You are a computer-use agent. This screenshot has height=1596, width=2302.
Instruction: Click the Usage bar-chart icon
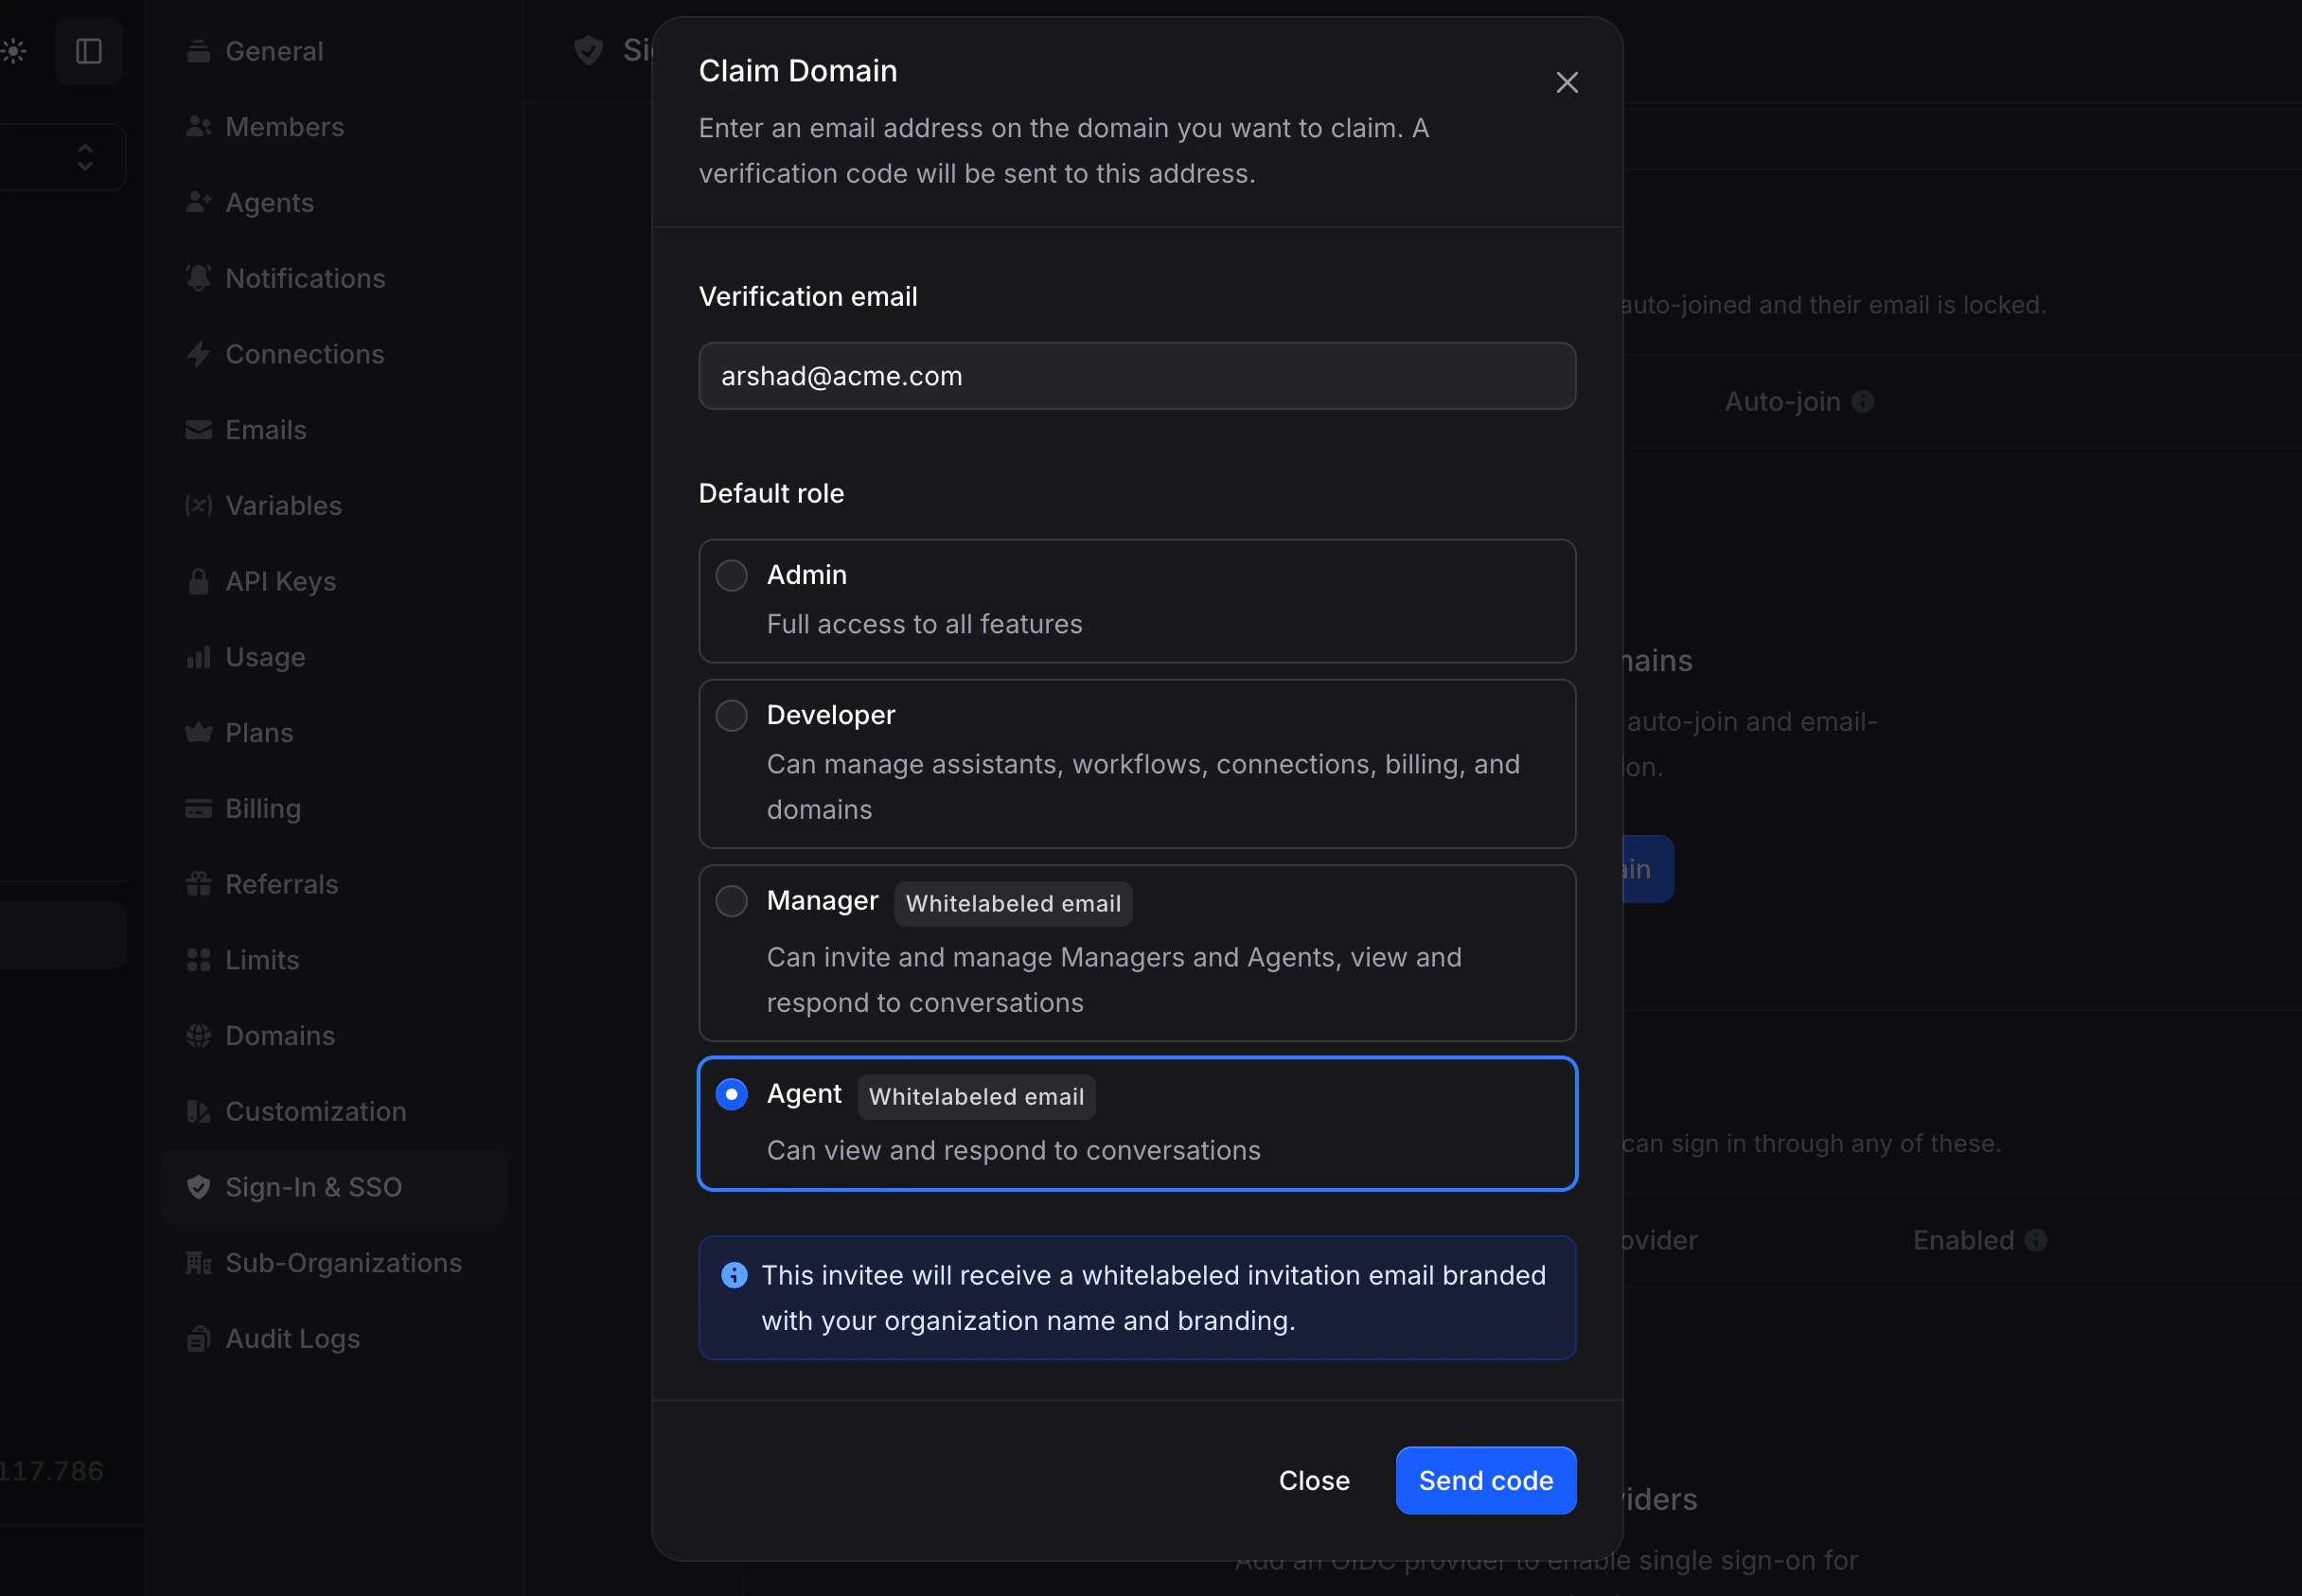[x=199, y=657]
